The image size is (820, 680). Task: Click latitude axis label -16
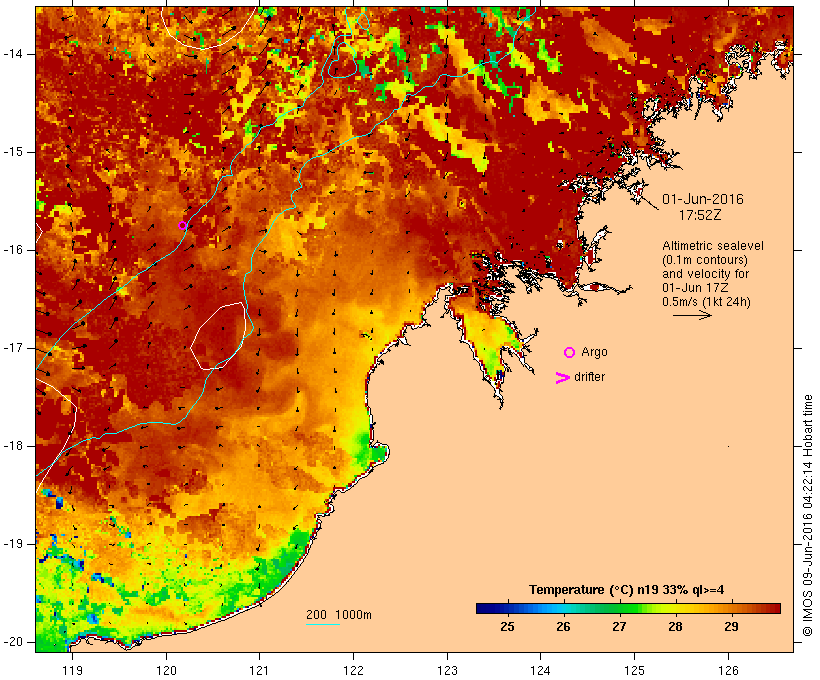click(13, 250)
